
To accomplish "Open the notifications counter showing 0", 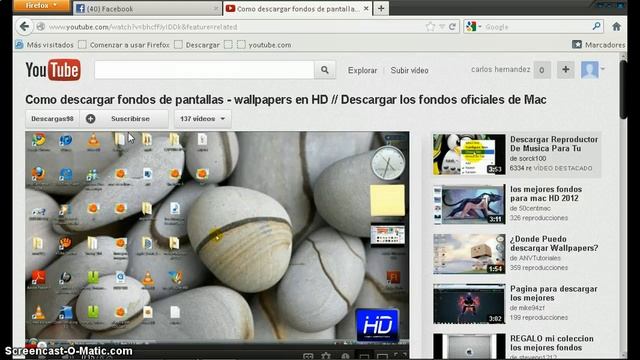I will click(x=542, y=70).
